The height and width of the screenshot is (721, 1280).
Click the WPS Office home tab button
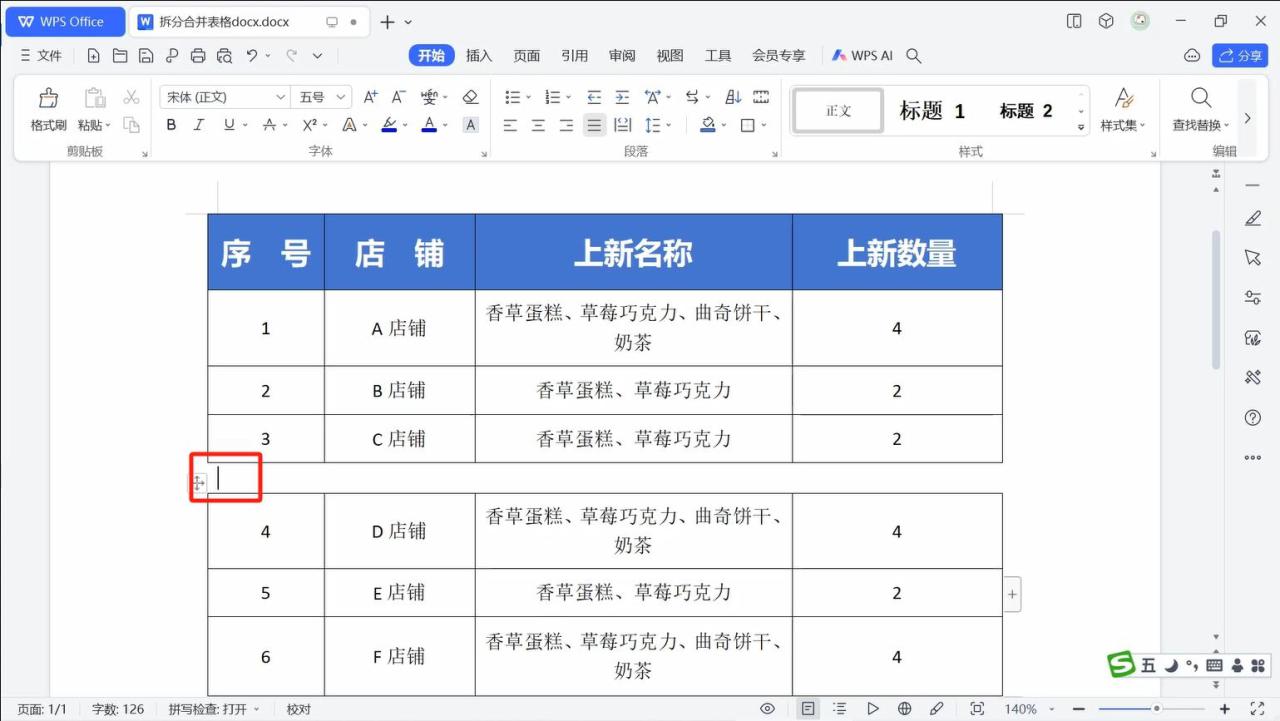pyautogui.click(x=65, y=21)
